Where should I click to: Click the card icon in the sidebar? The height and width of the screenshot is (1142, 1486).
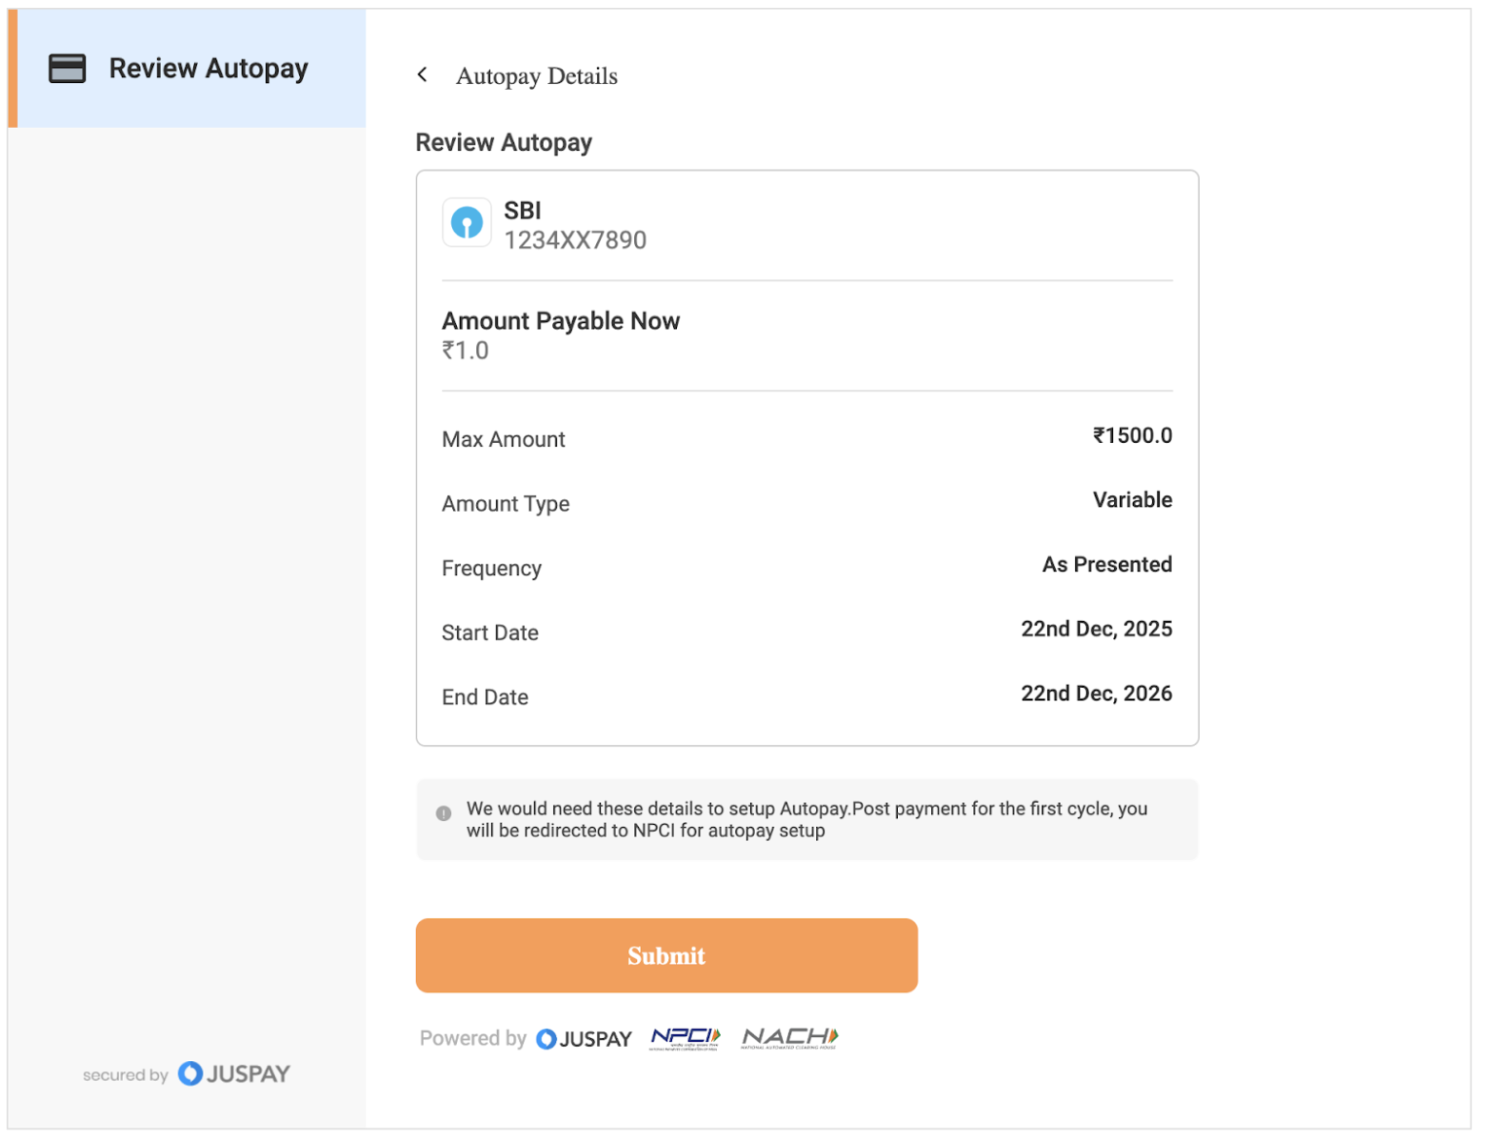click(67, 68)
